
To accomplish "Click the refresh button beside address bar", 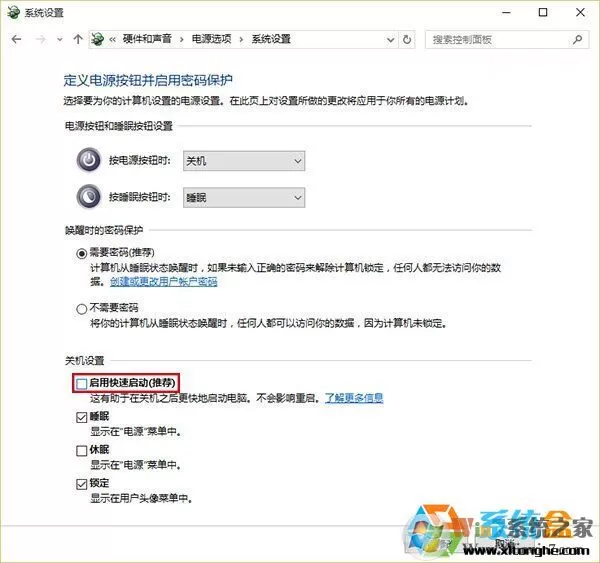I will point(407,39).
